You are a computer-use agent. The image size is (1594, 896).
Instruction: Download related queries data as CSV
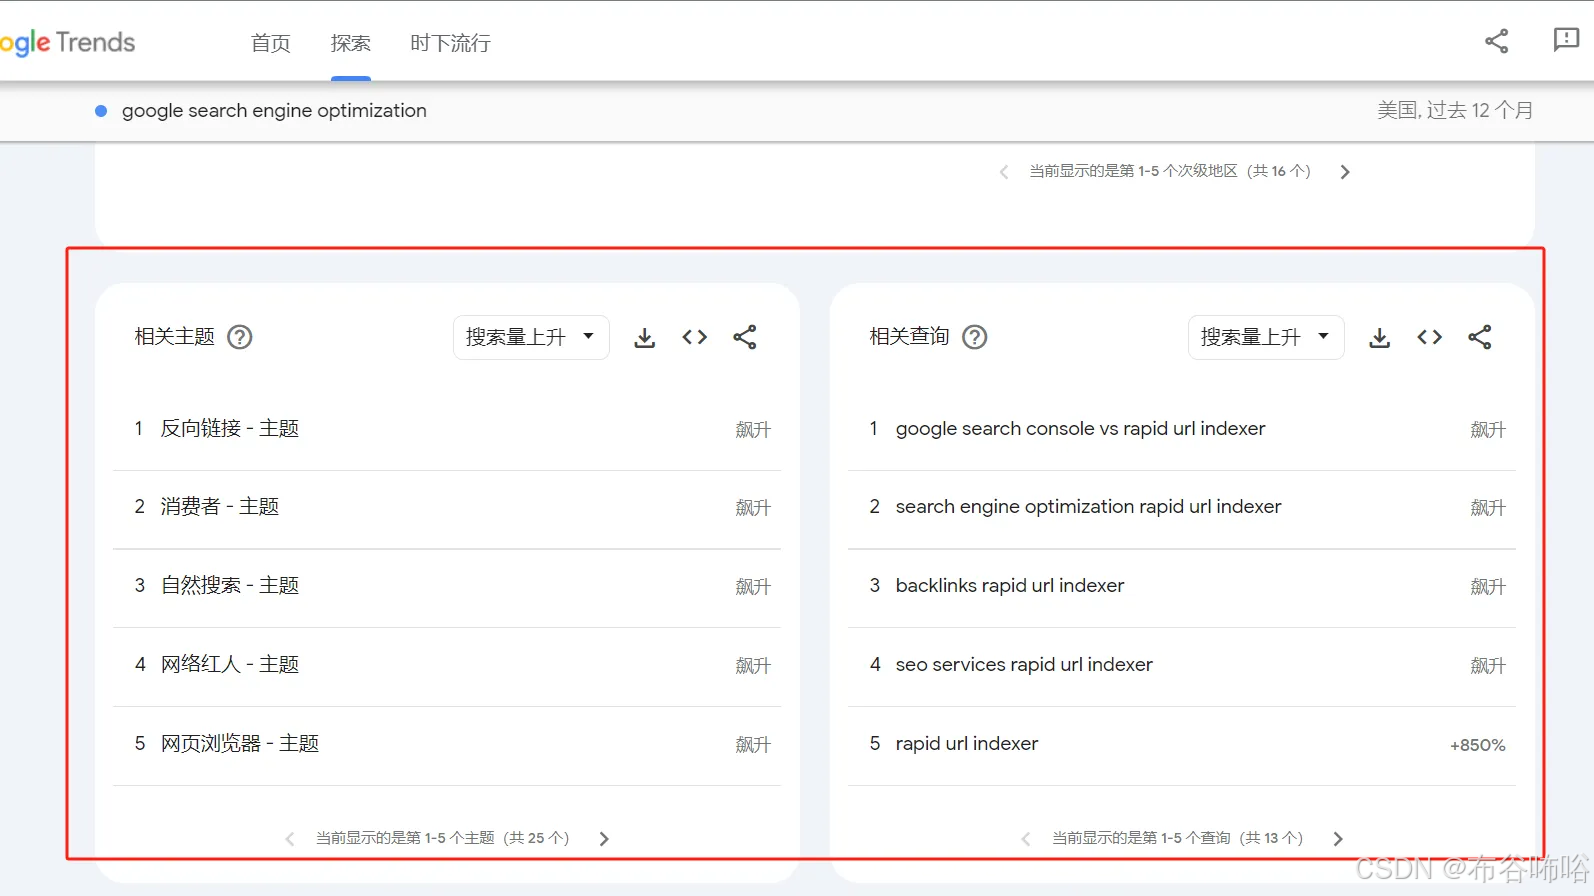(x=1380, y=338)
